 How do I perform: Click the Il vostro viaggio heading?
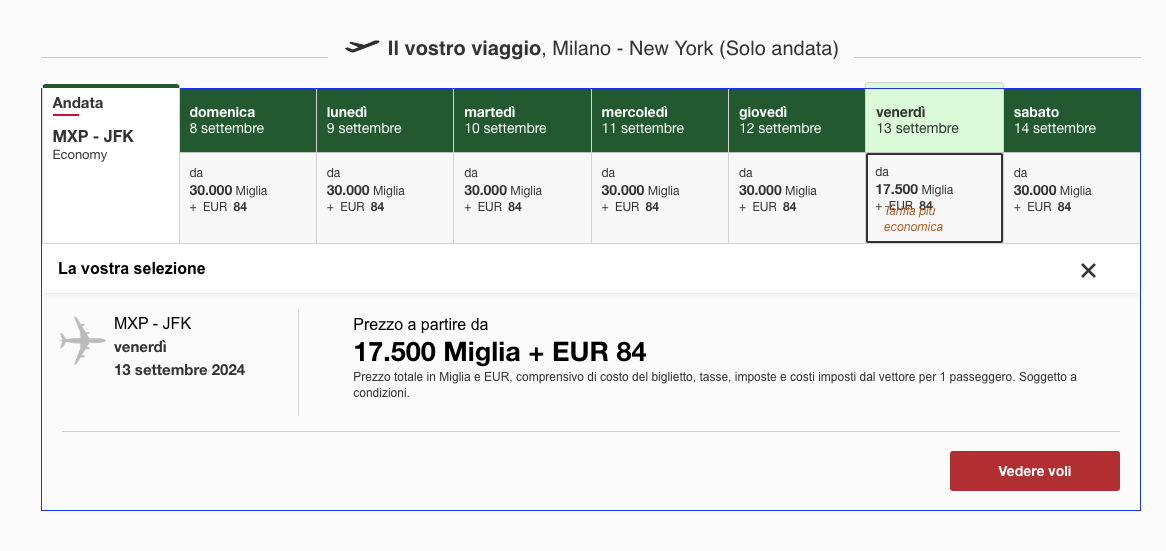click(x=463, y=49)
